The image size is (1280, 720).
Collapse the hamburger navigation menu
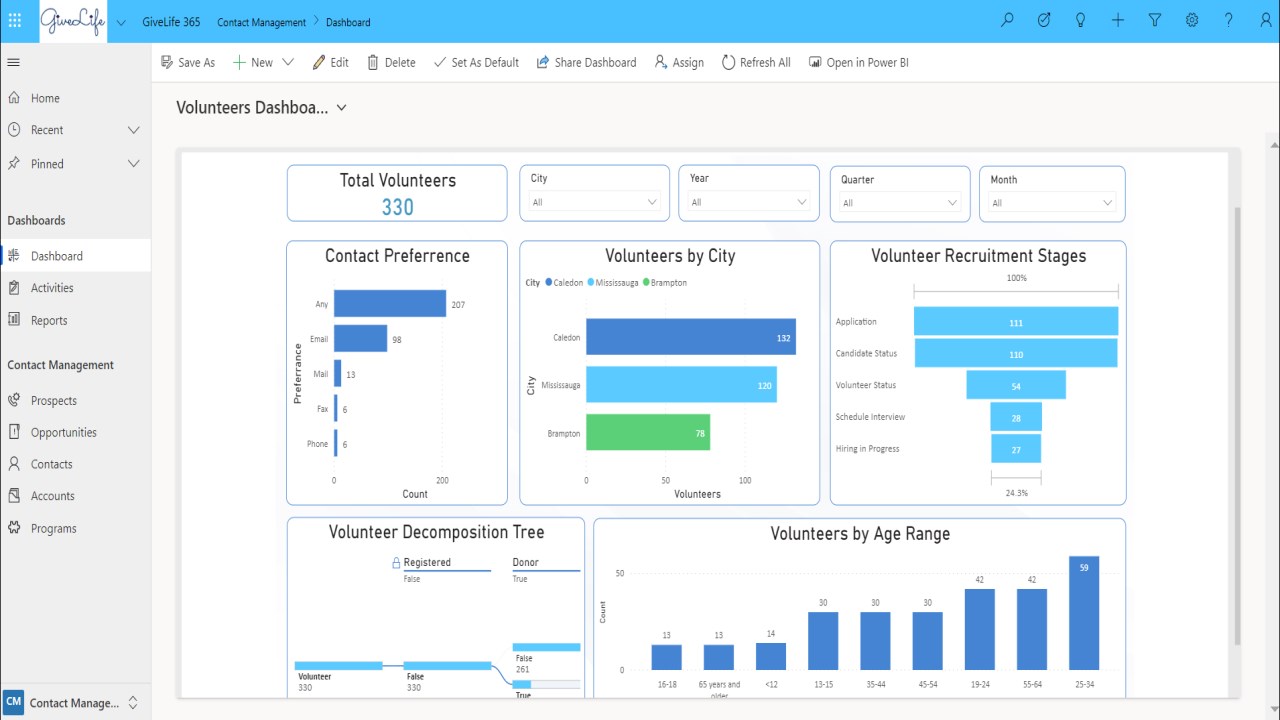(x=14, y=62)
